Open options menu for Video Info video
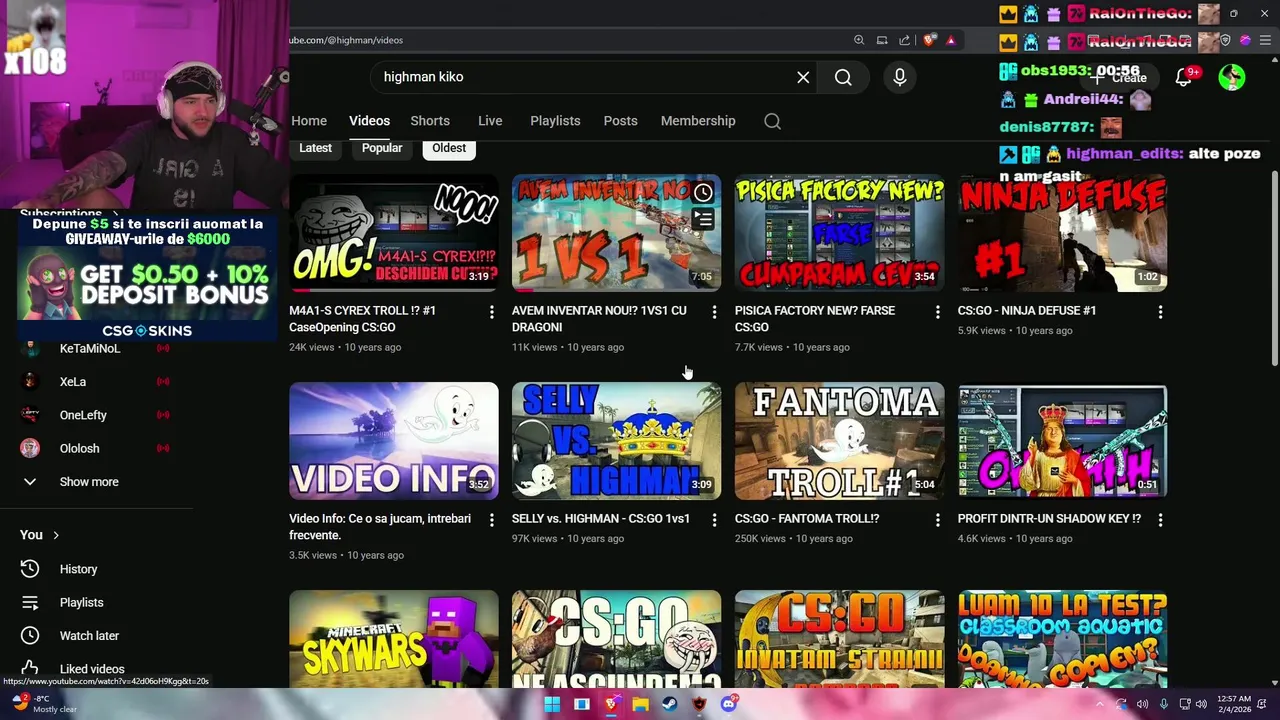The width and height of the screenshot is (1280, 720). [x=491, y=520]
